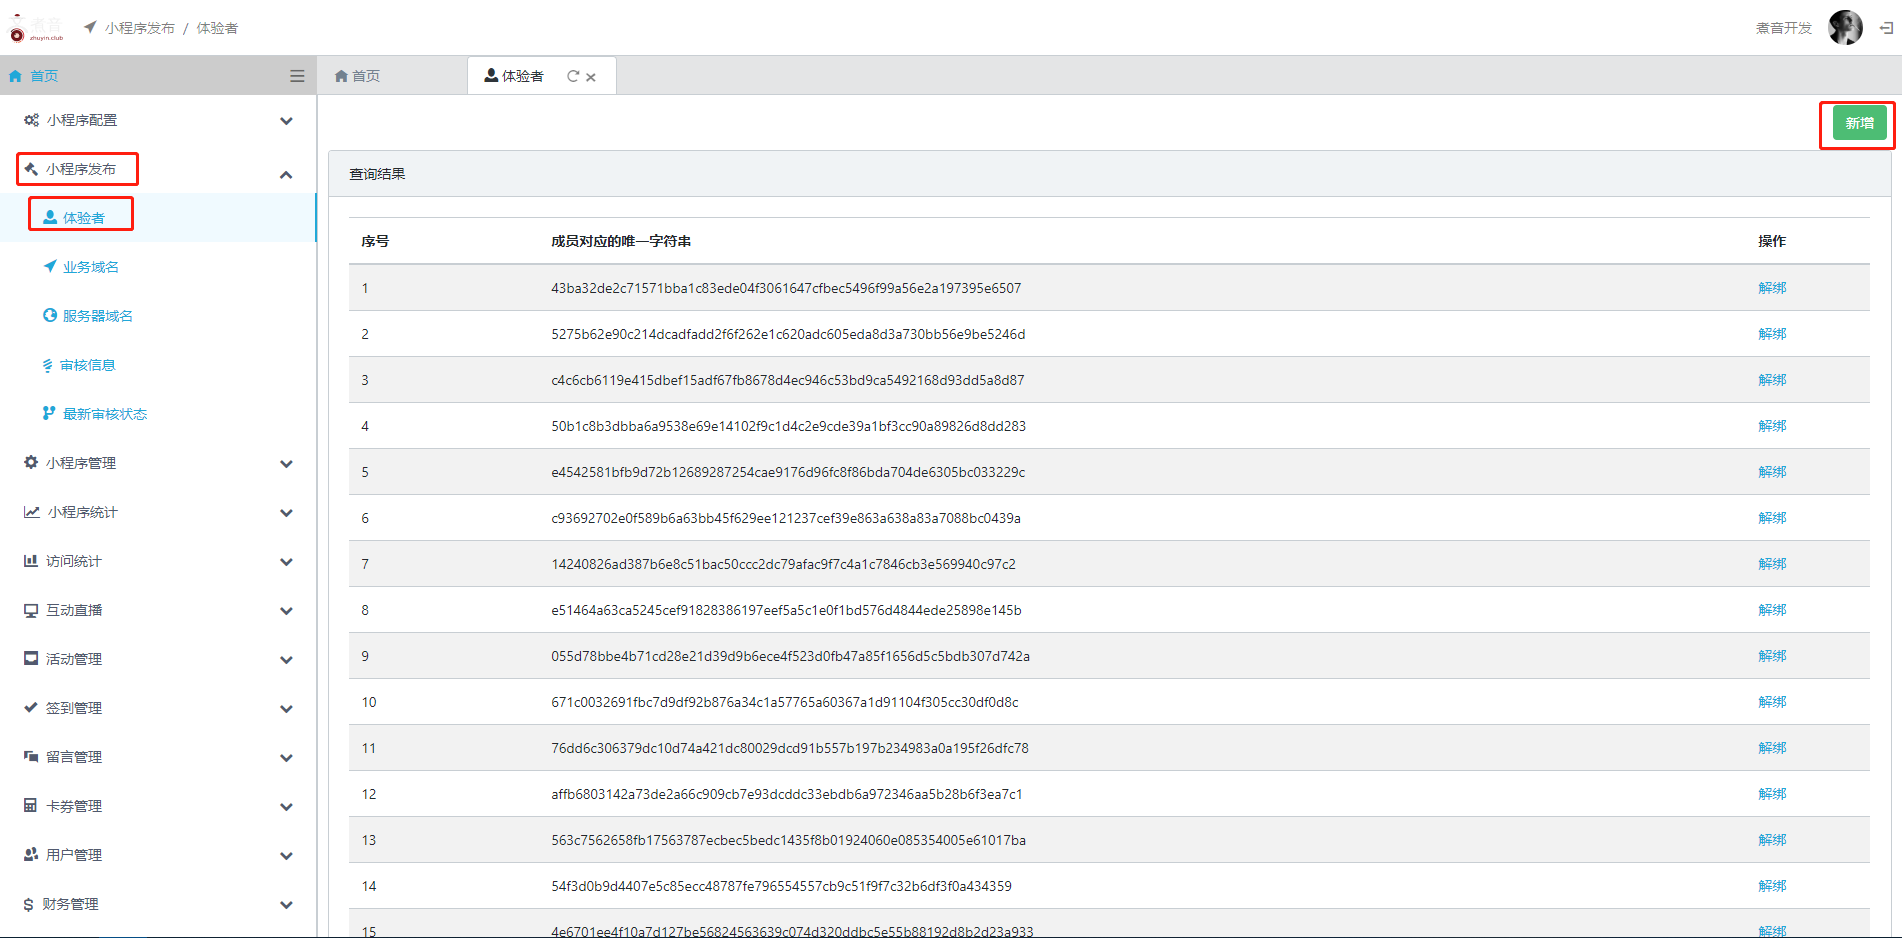Viewport: 1902px width, 938px height.
Task: Click the hamburger menu icon in sidebar header
Action: point(297,76)
